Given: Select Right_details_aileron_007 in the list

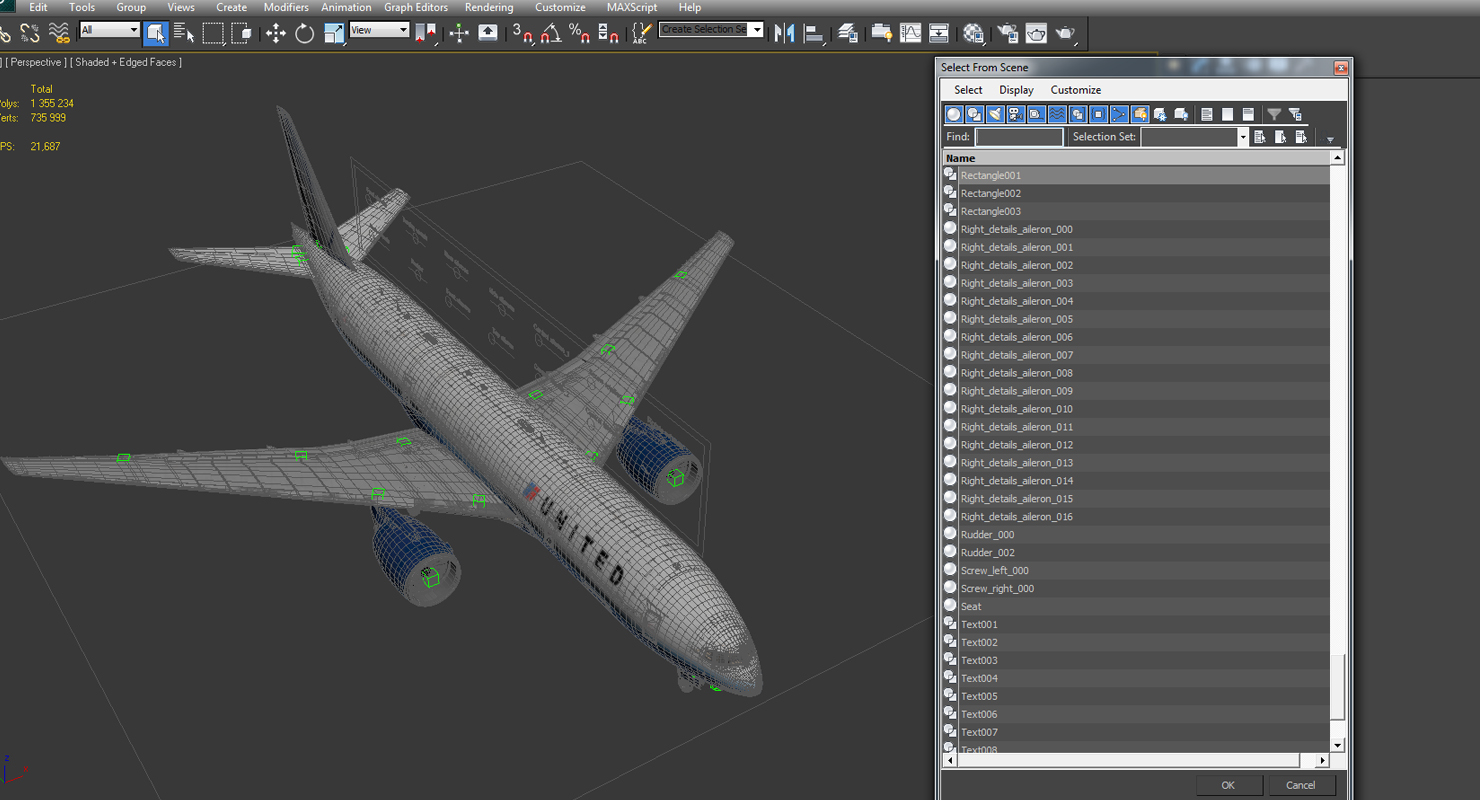Looking at the screenshot, I should (x=1136, y=355).
